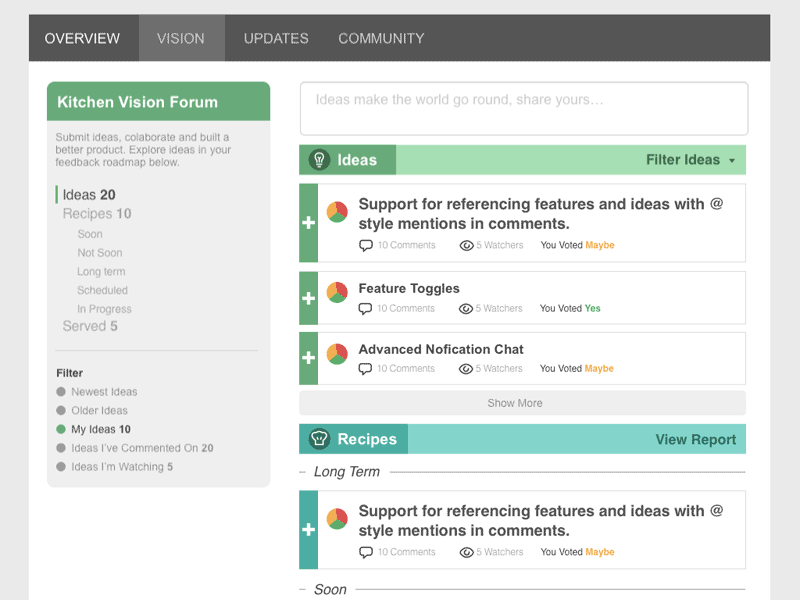Image resolution: width=800 pixels, height=600 pixels.
Task: Open View Report for Recipes
Action: click(x=695, y=439)
